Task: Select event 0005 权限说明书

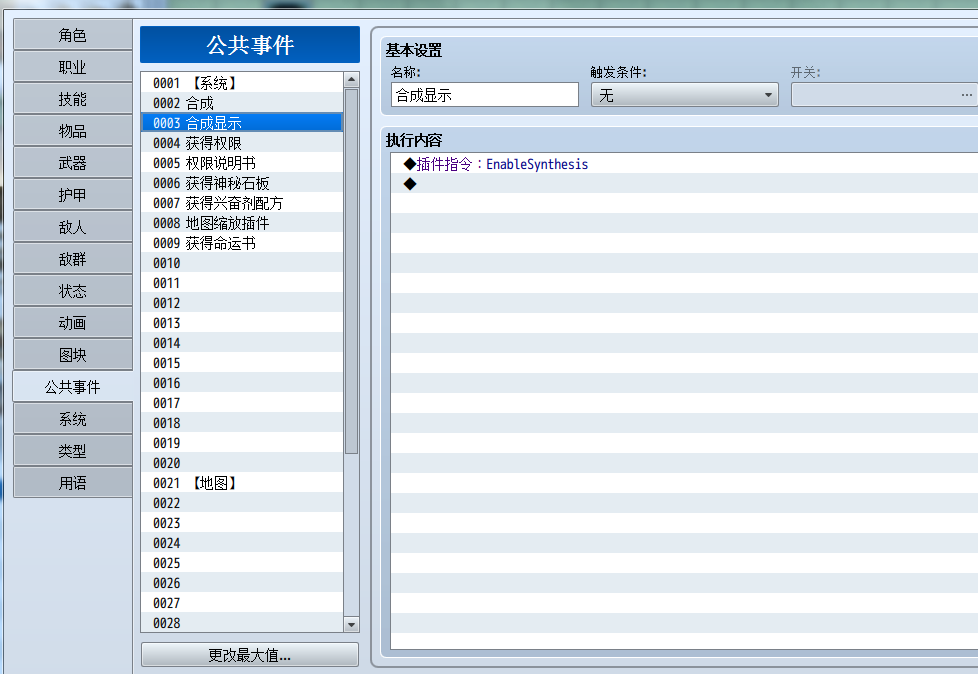Action: point(242,163)
